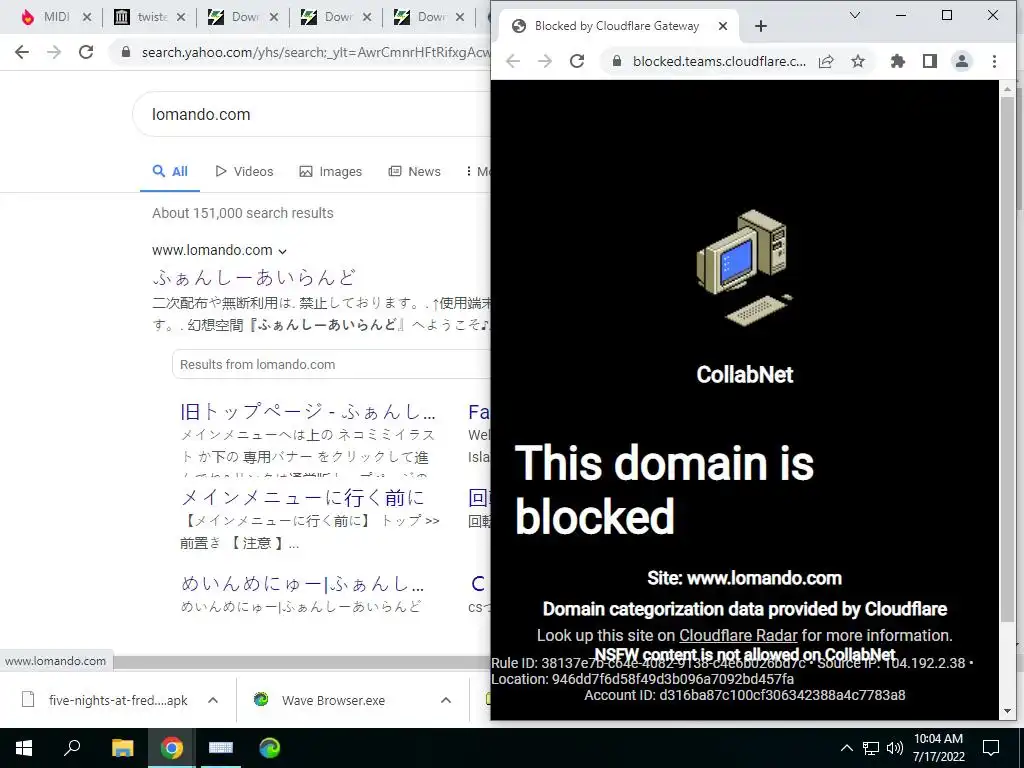Image resolution: width=1024 pixels, height=768 pixels.
Task: Select the News search filter
Action: click(415, 172)
